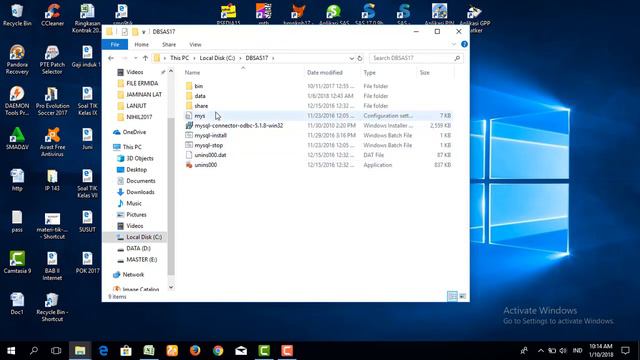Screen dimensions: 640x360
Task: Select DATA (D:) drive in sidebar
Action: [x=133, y=248]
